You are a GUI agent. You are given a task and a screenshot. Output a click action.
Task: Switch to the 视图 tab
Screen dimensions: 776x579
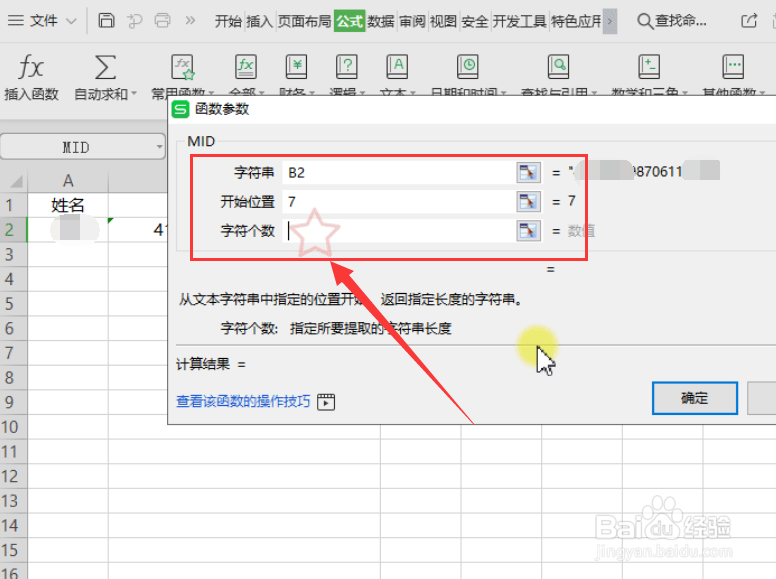coord(443,21)
